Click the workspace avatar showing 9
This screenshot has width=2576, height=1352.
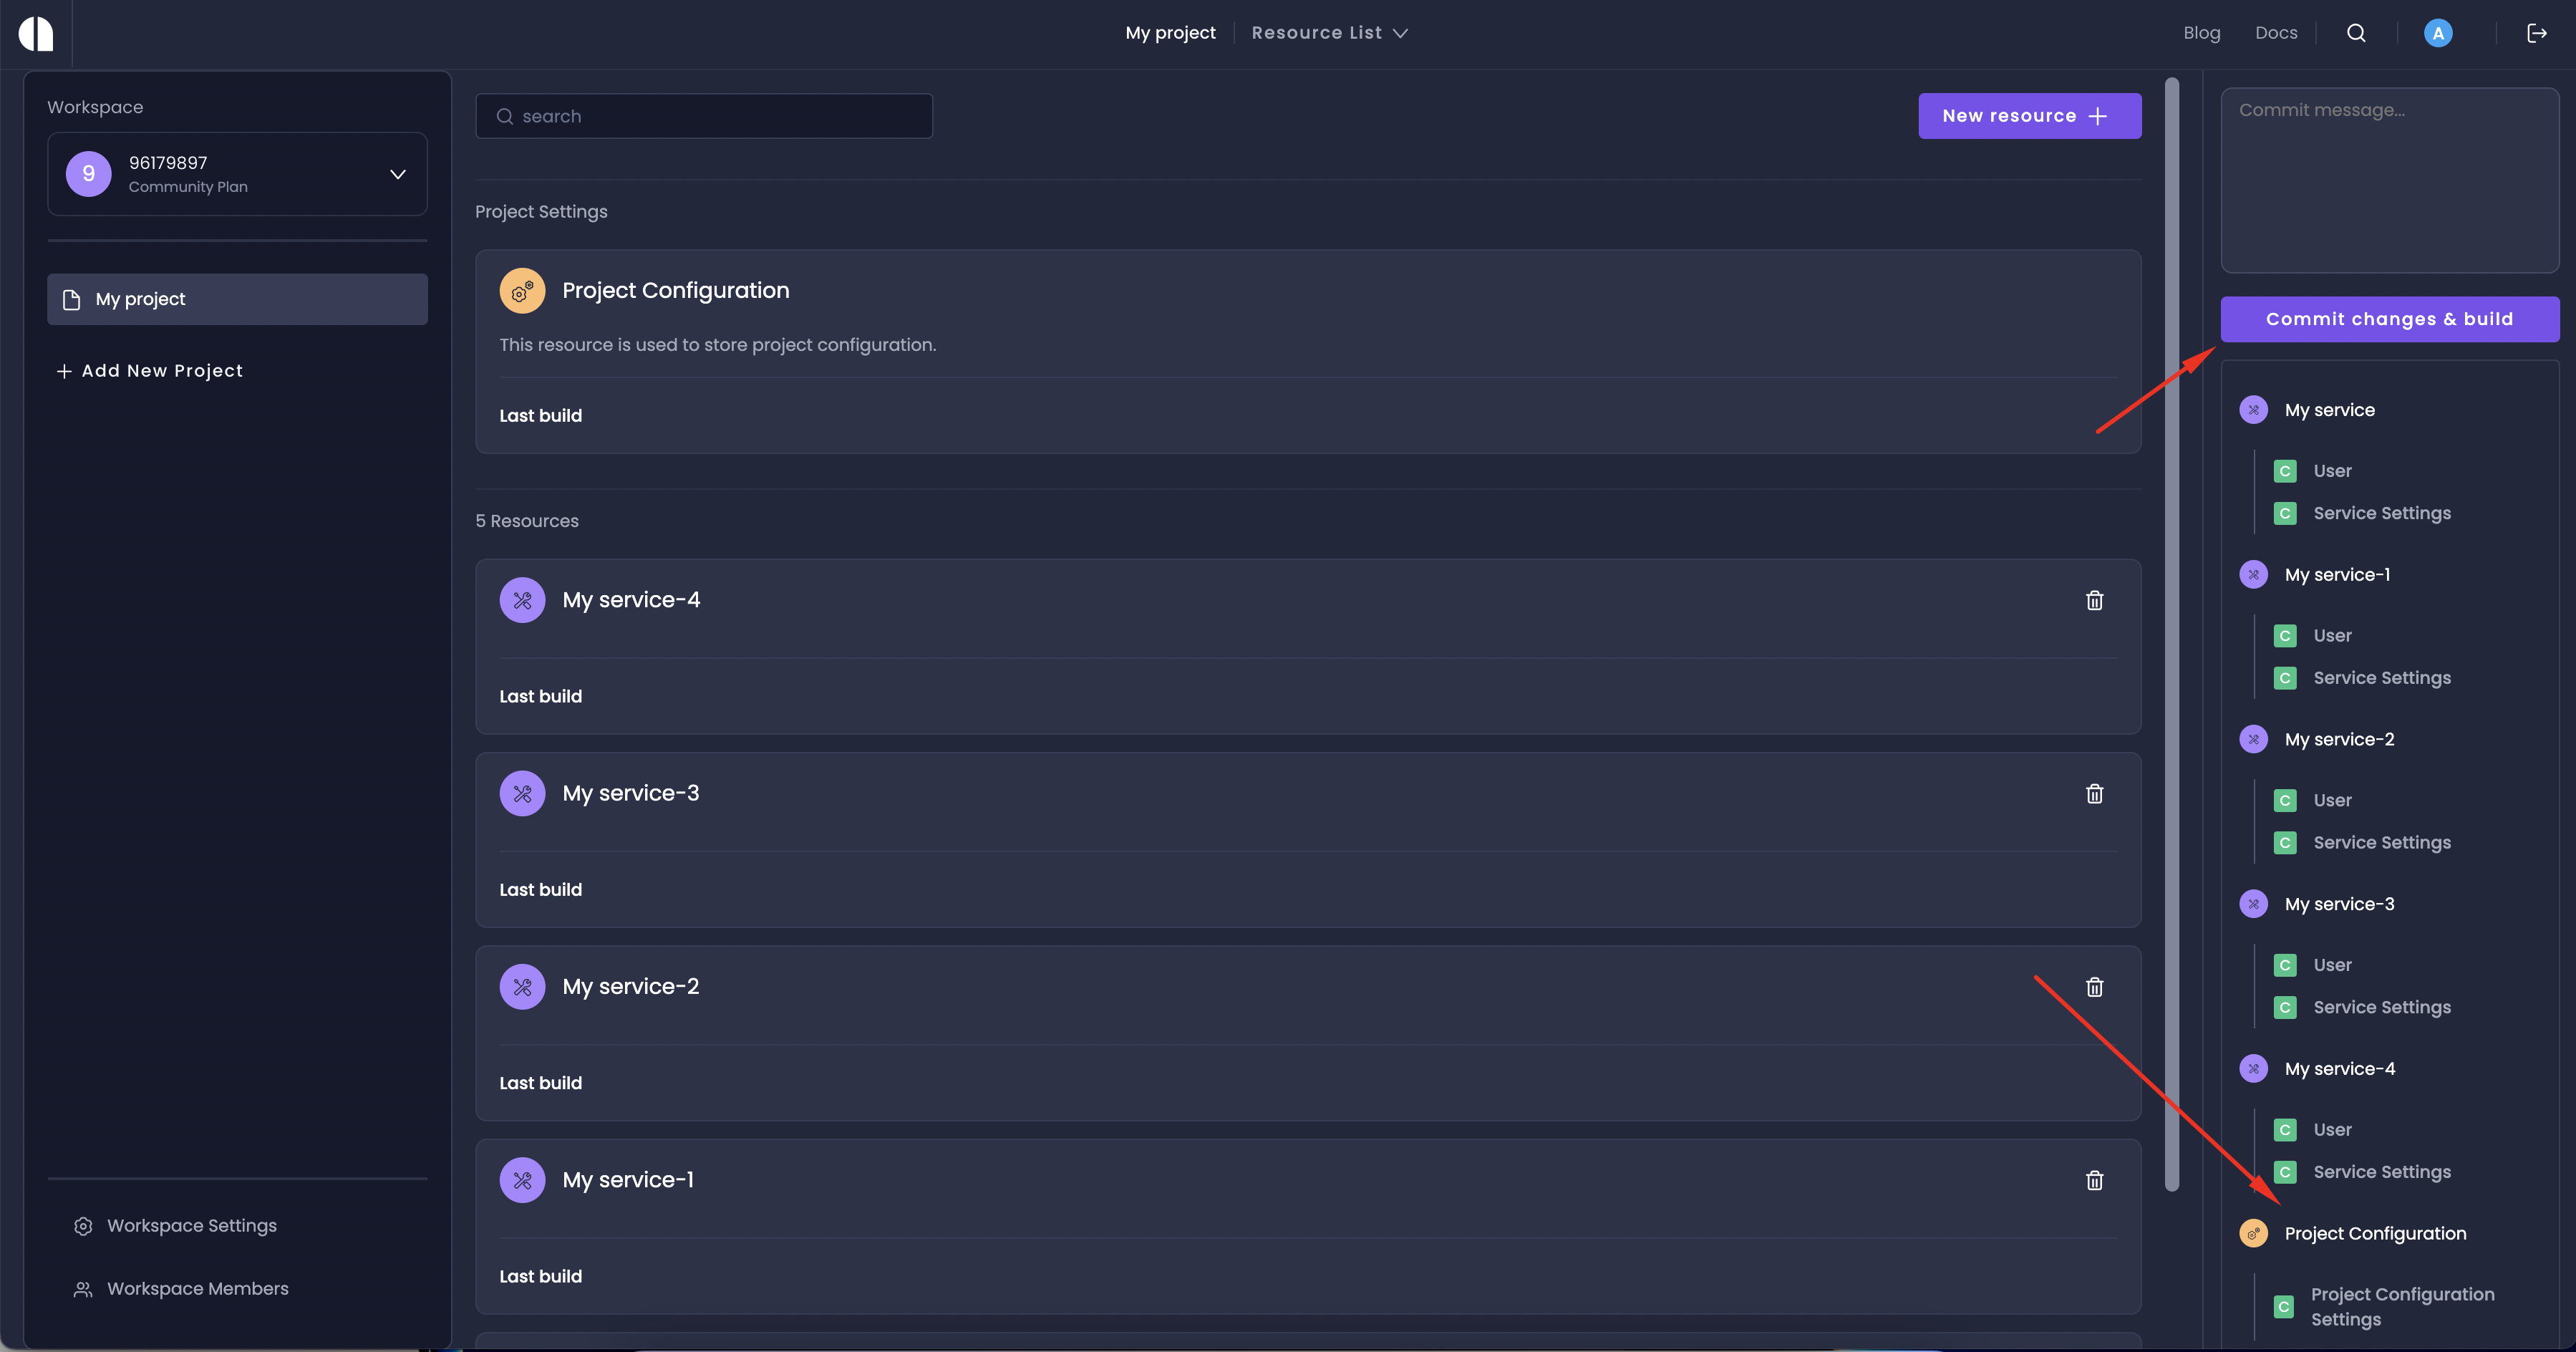pos(89,174)
